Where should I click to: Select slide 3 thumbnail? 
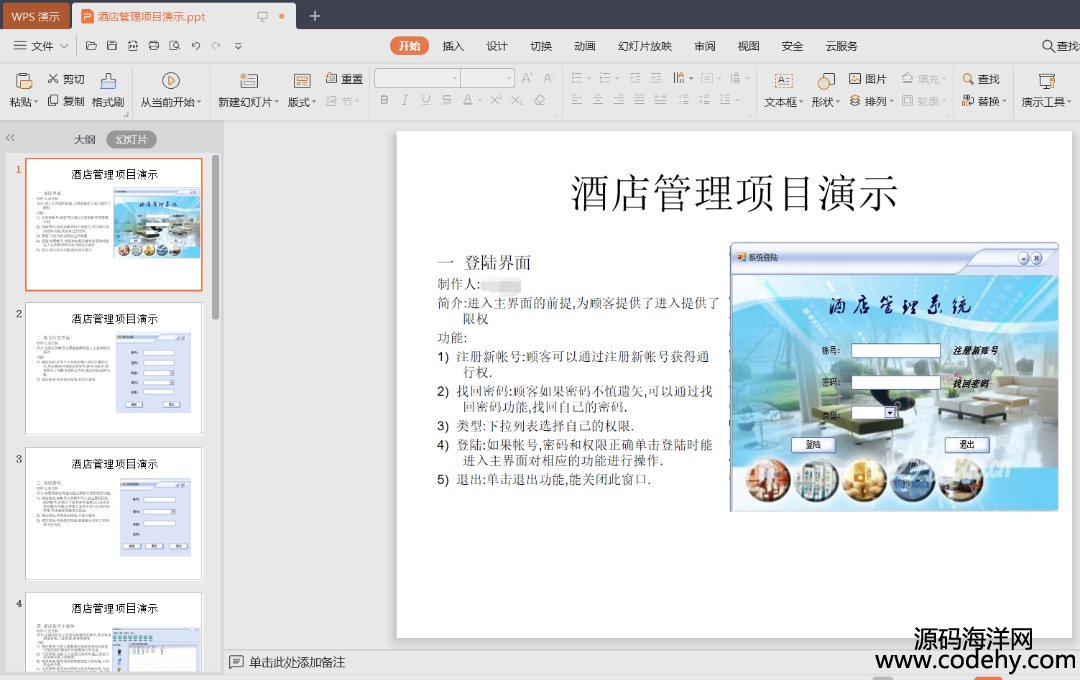tap(114, 513)
